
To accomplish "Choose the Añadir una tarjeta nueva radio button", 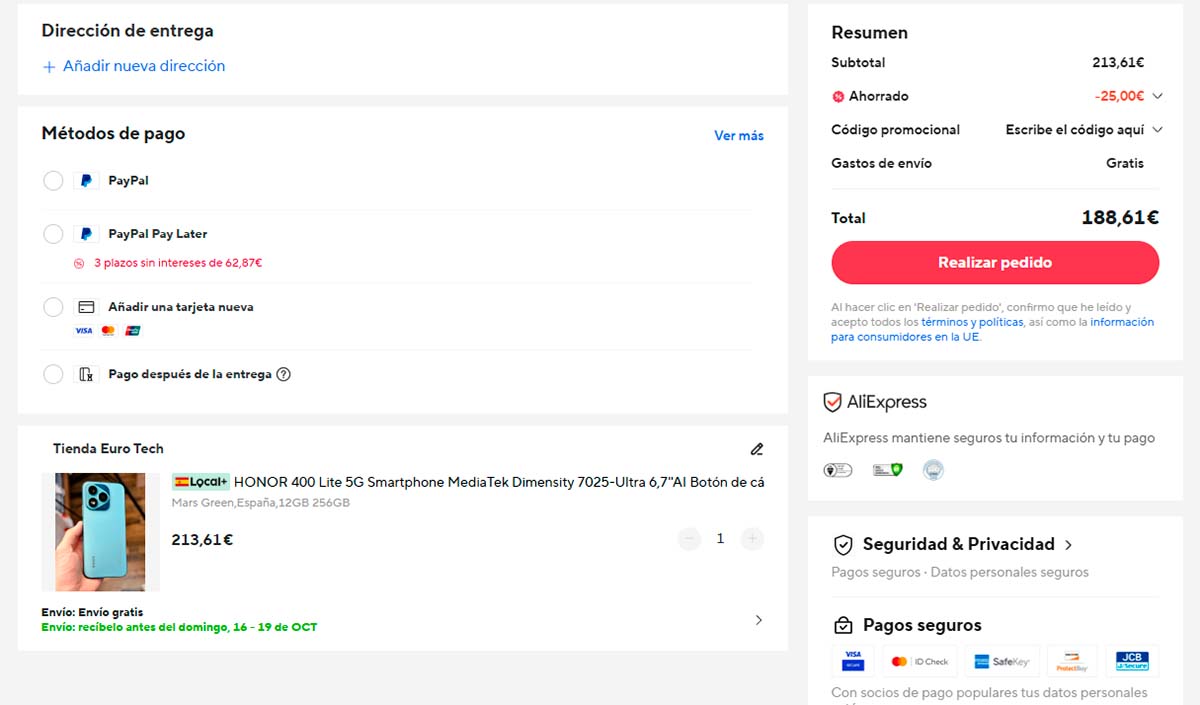I will [x=53, y=307].
